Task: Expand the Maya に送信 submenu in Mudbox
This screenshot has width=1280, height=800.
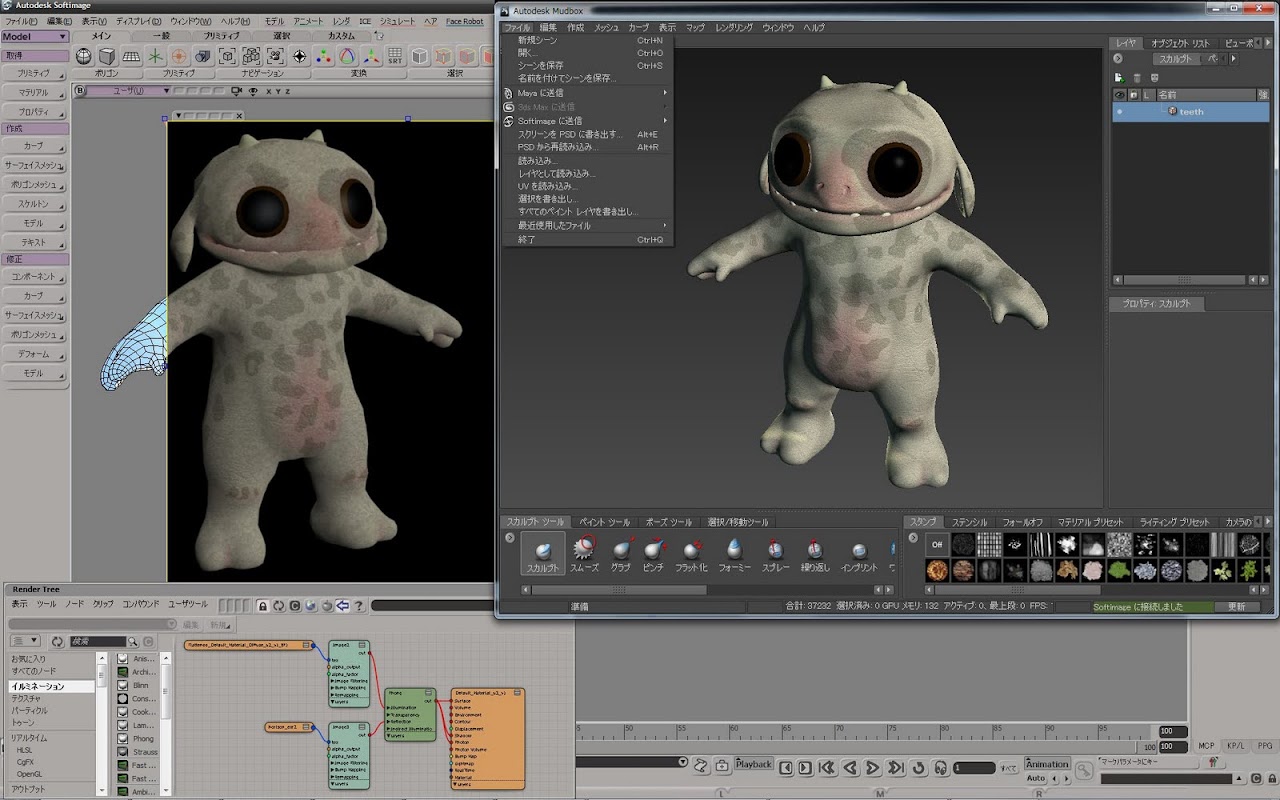Action: click(587, 93)
